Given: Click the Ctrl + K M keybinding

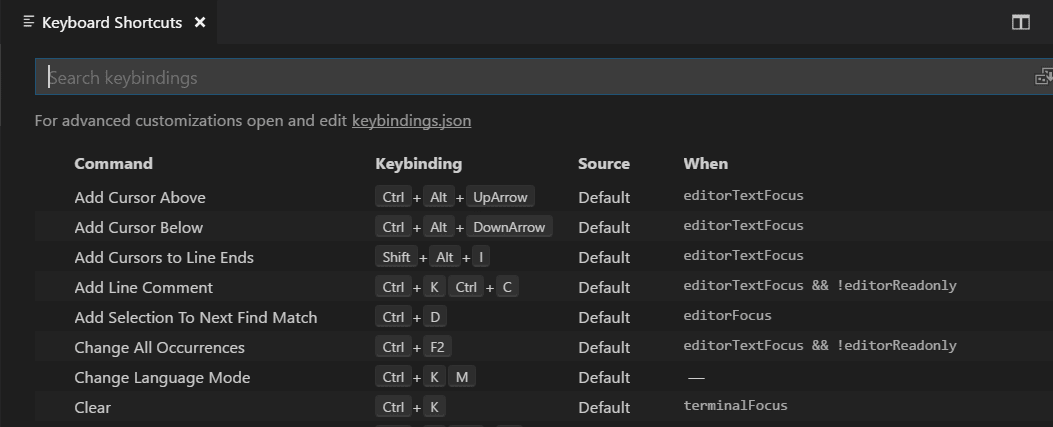Looking at the screenshot, I should [425, 377].
